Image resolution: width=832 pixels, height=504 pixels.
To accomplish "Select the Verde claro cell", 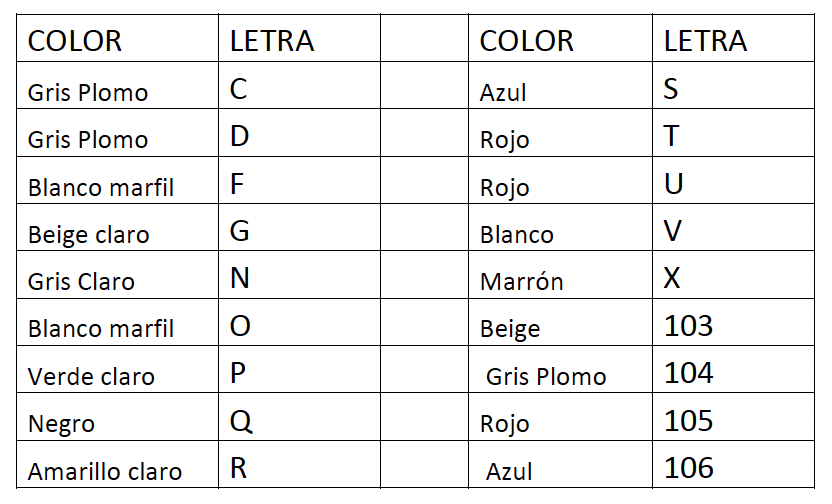I will 91,377.
